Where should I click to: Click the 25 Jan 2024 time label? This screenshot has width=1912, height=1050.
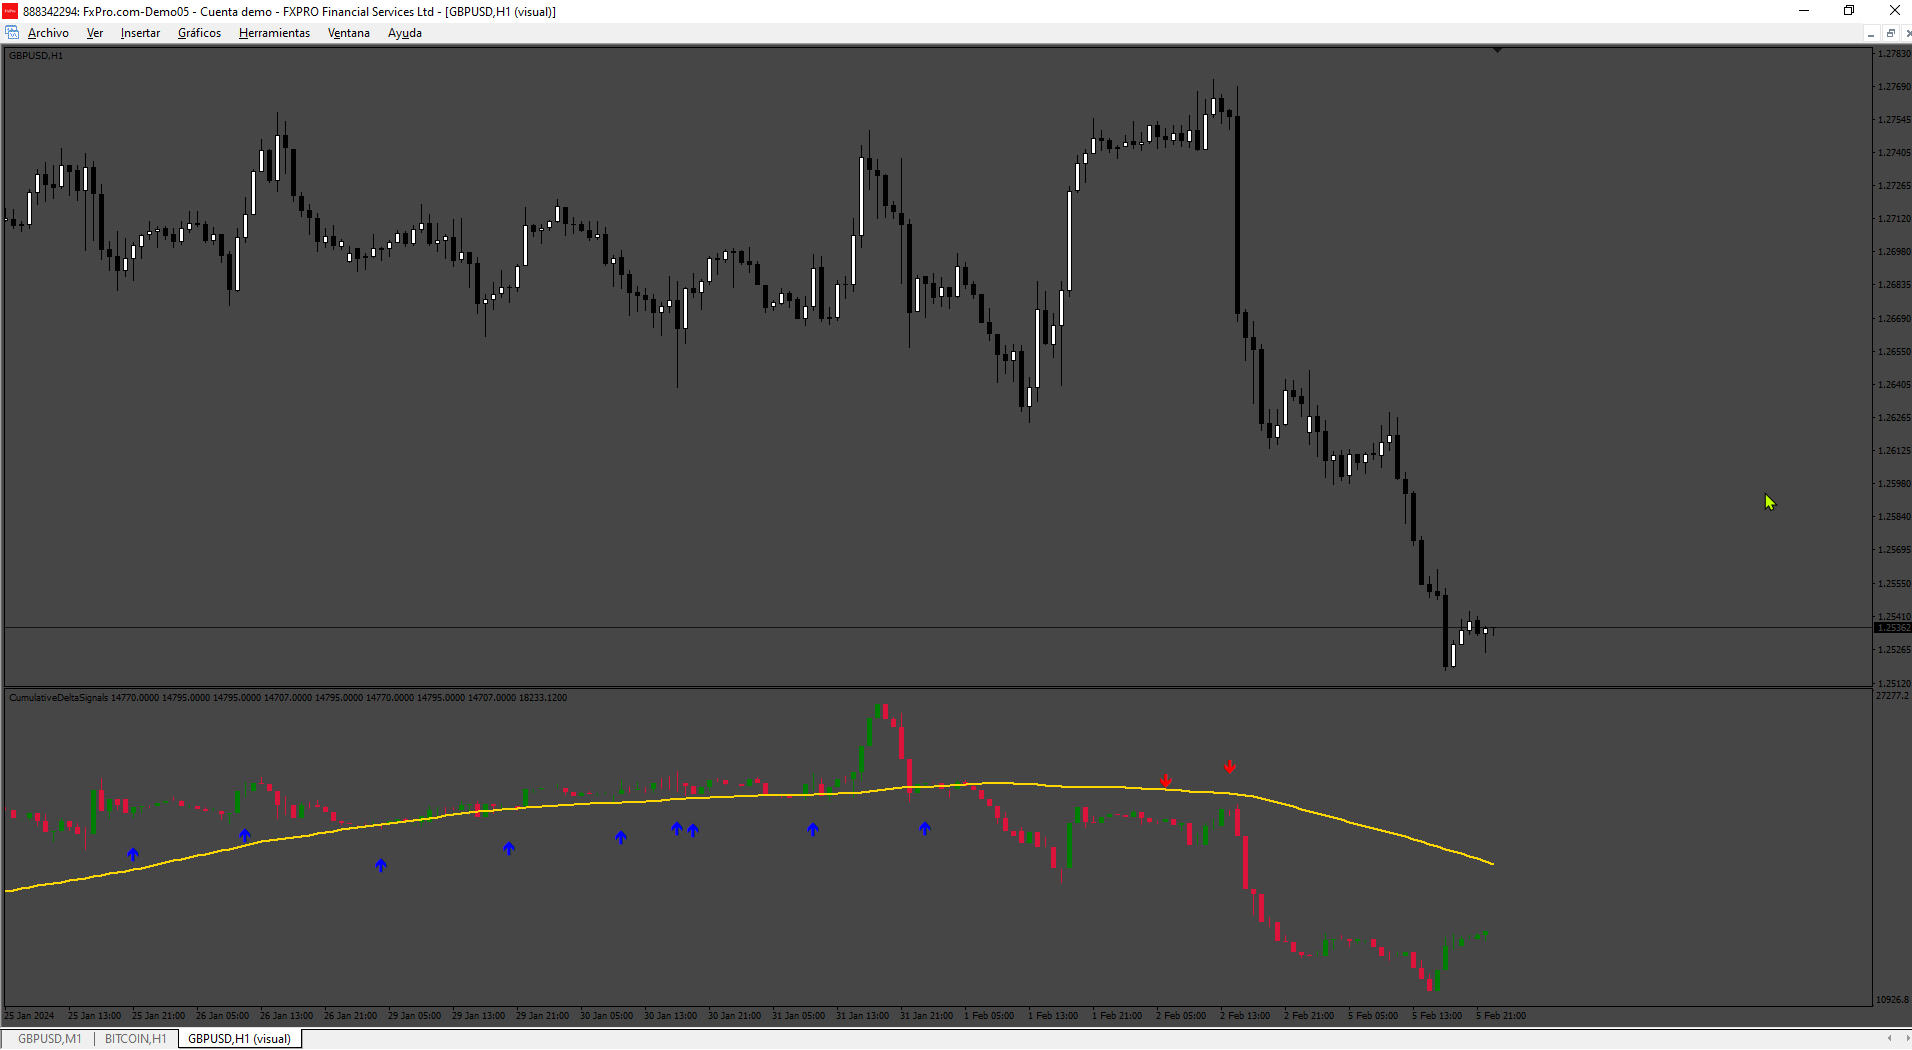click(30, 1016)
